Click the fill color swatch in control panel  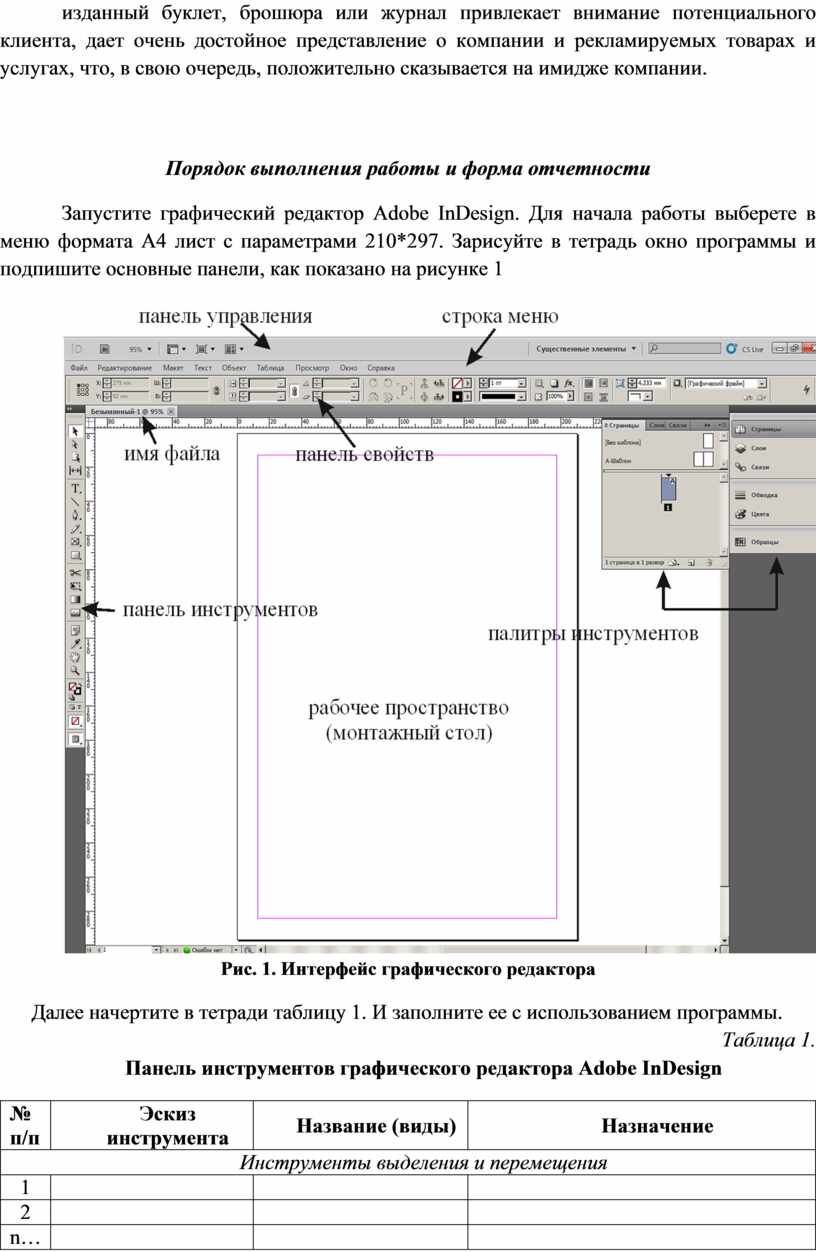click(457, 383)
